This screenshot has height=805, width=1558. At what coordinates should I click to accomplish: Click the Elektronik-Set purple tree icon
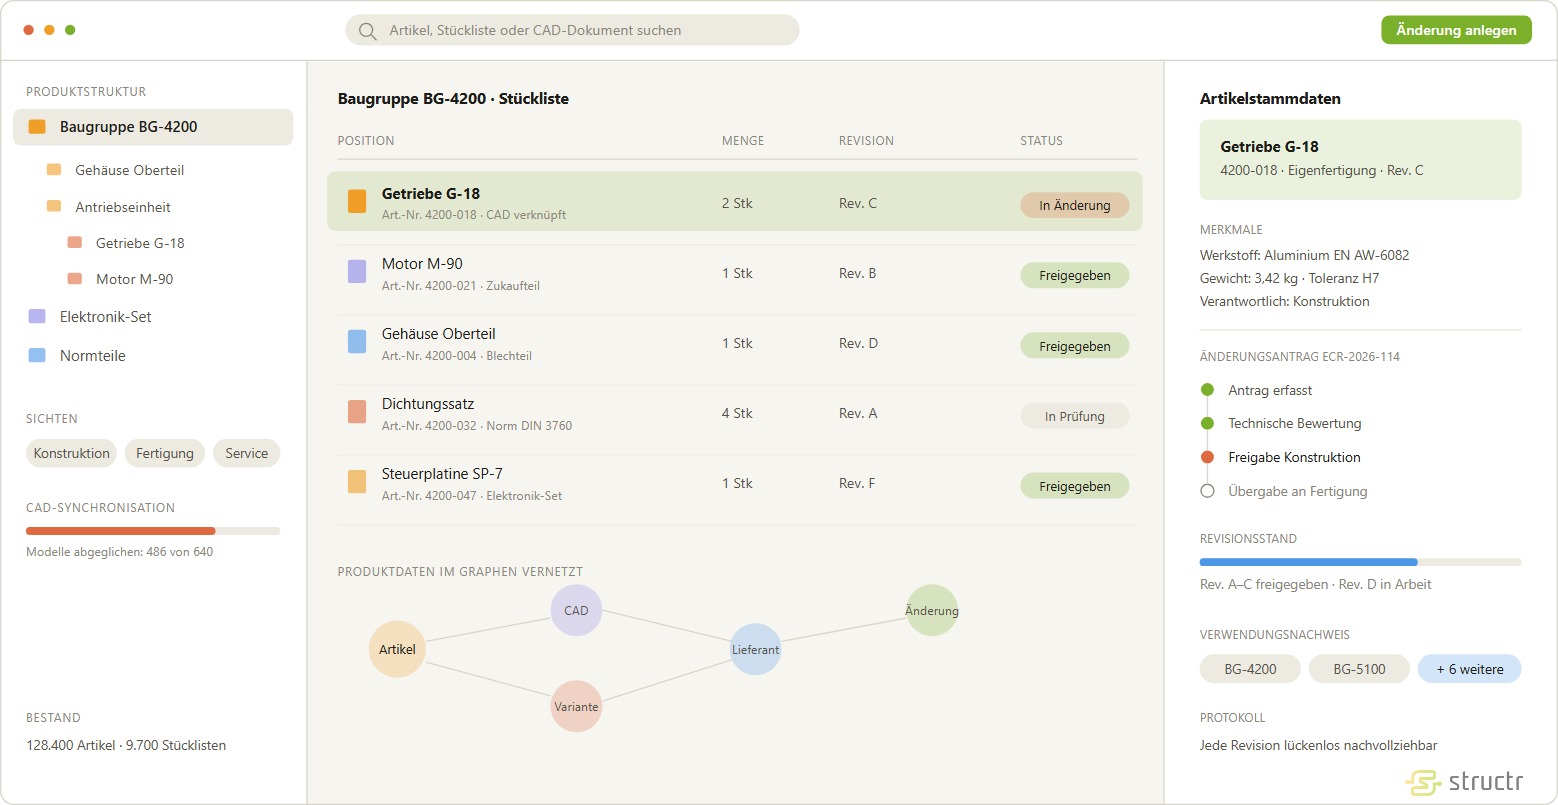37,316
